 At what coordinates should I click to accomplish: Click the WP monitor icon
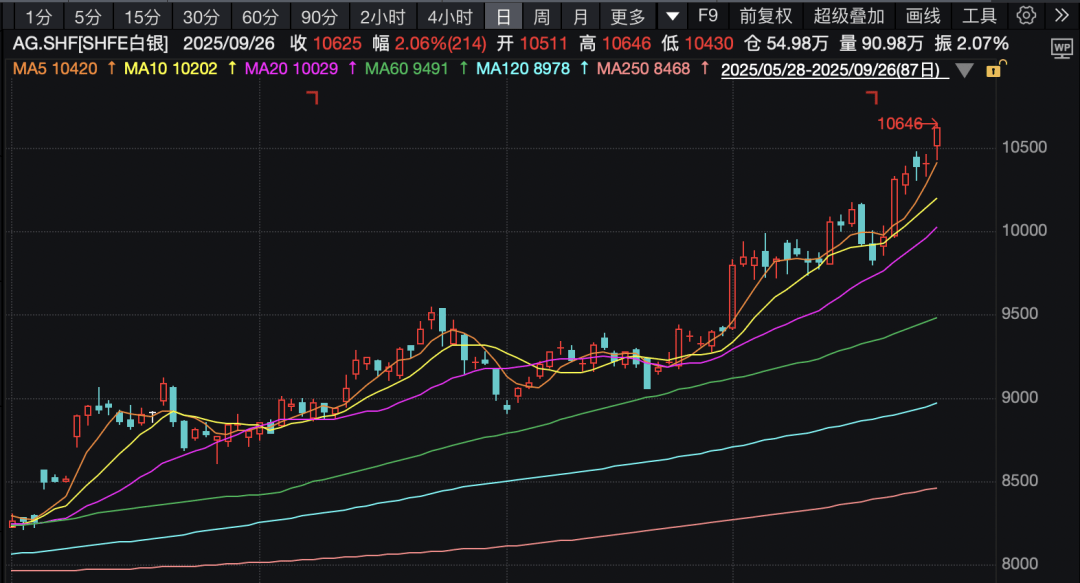pos(1061,48)
